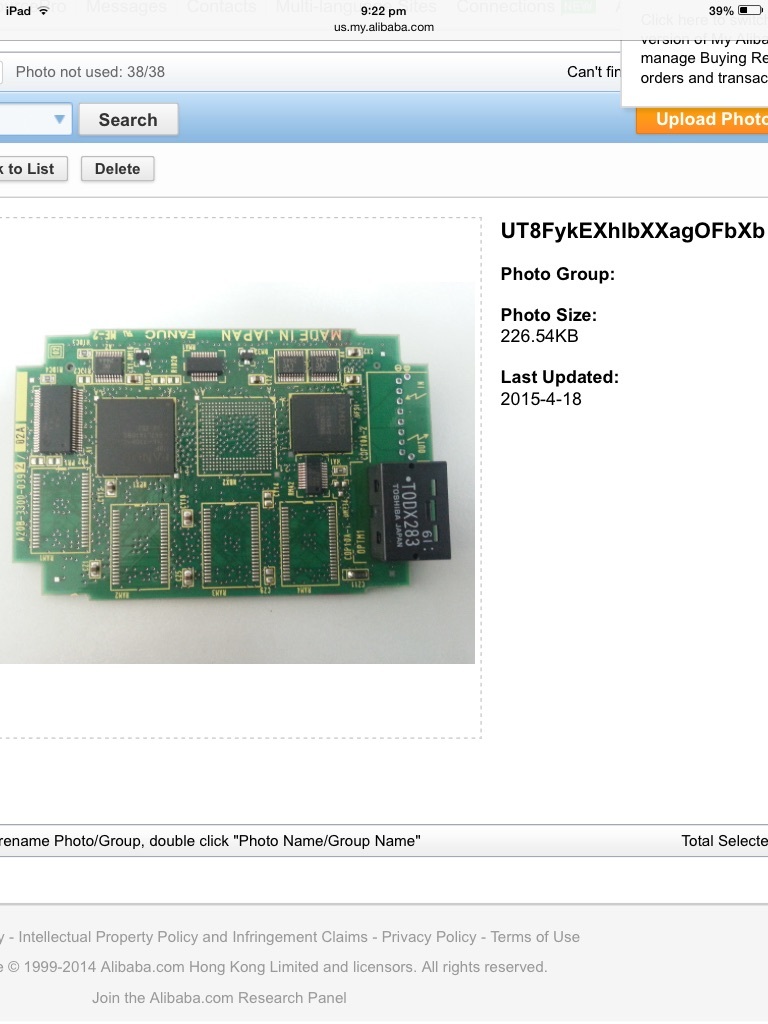Select the photo size value 226.54KB
Viewport: 768px width, 1024px height.
coord(539,336)
